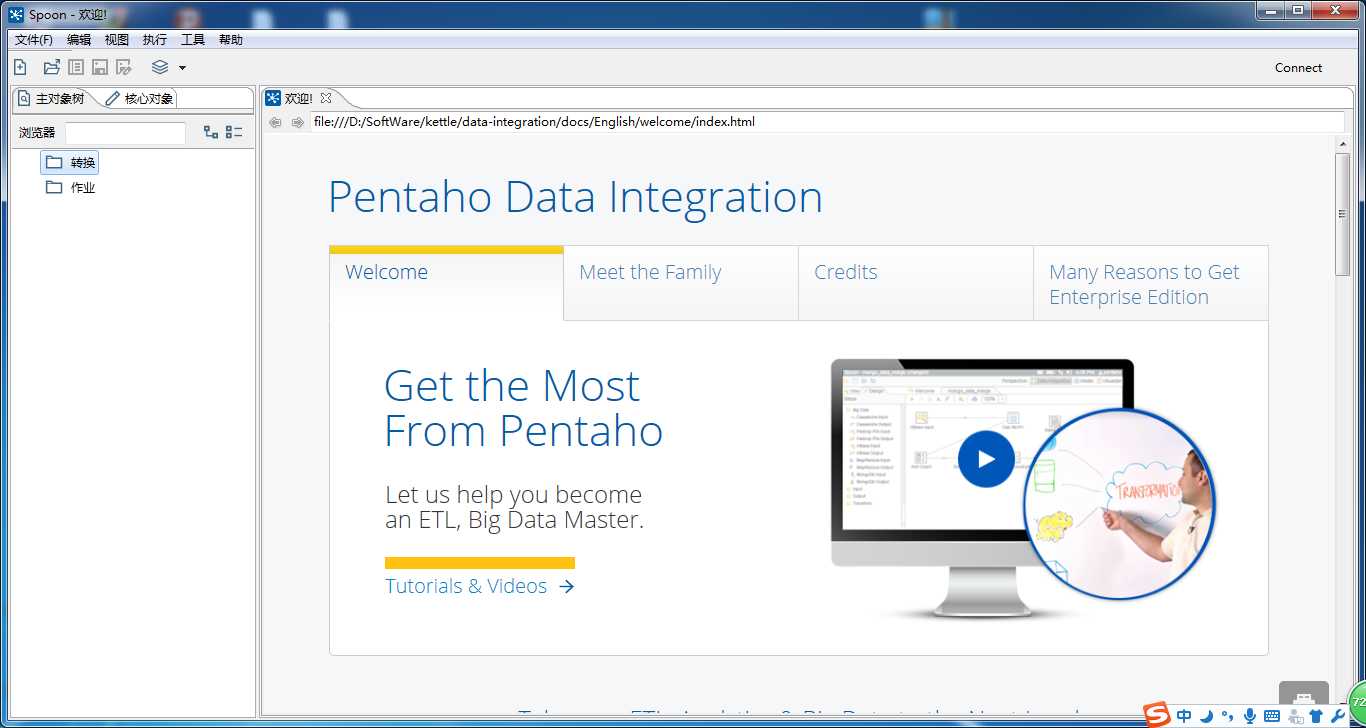Toggle the 中 Chinese input mode icon

coord(1184,715)
